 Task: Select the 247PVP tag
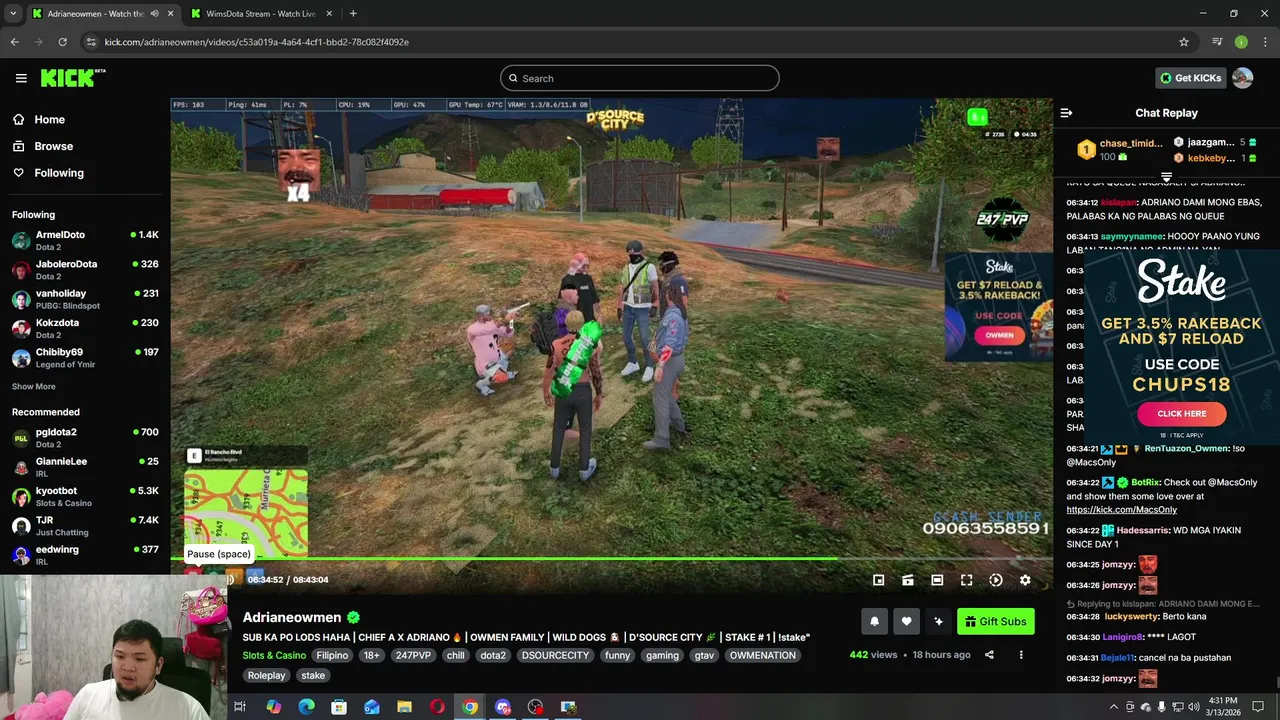(x=413, y=656)
